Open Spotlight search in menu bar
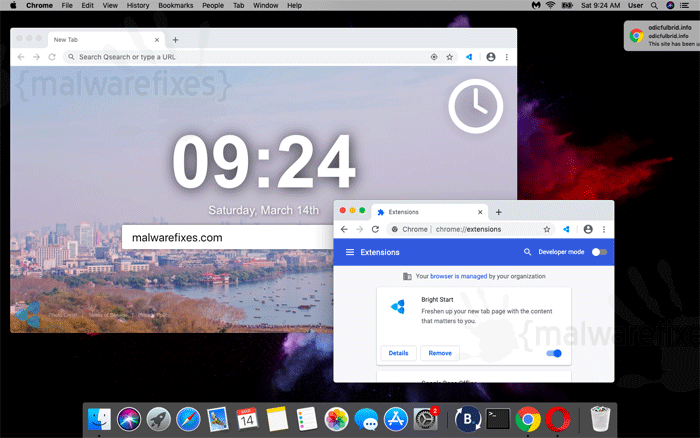The image size is (700, 438). [x=654, y=5]
